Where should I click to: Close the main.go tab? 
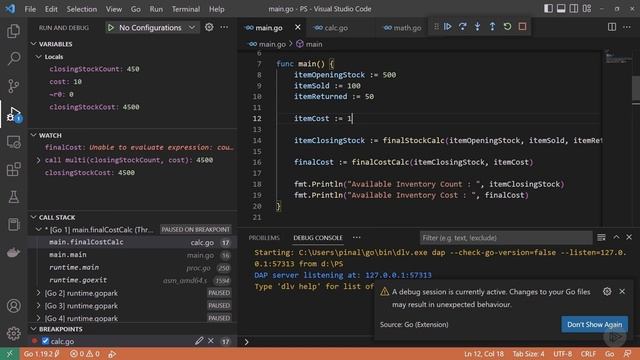click(298, 27)
